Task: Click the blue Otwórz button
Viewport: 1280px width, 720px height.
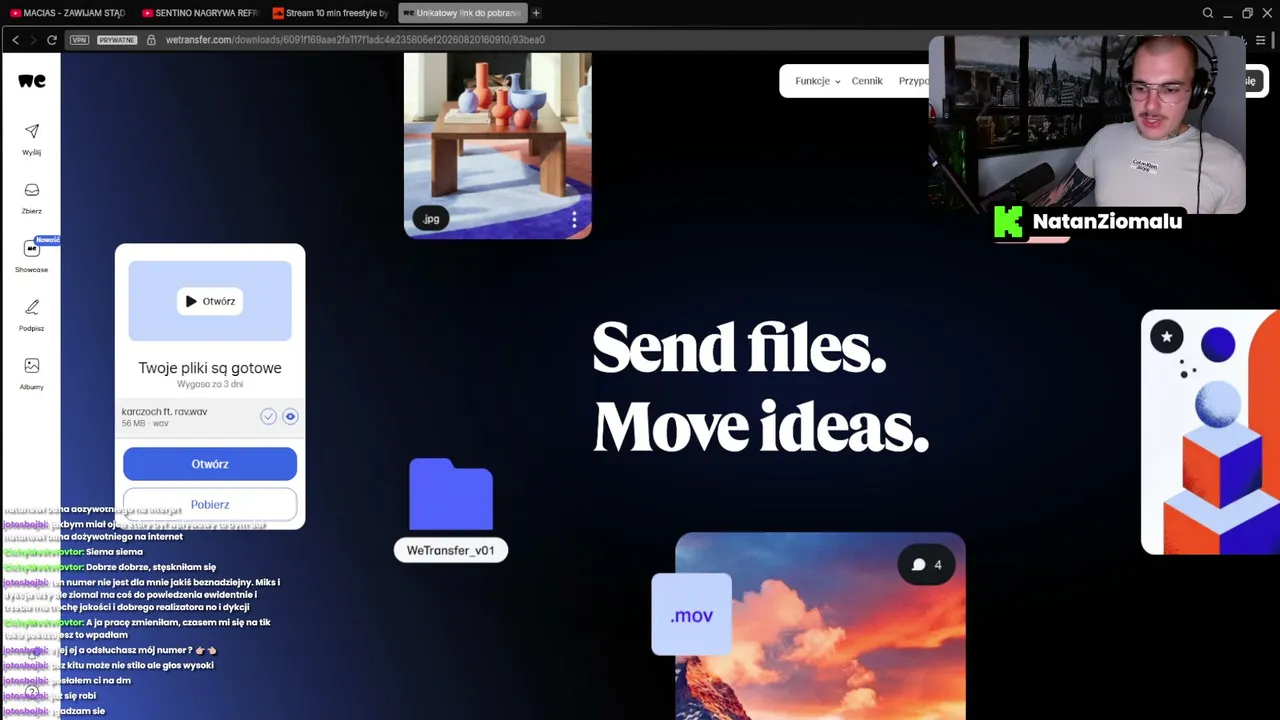Action: coord(210,464)
